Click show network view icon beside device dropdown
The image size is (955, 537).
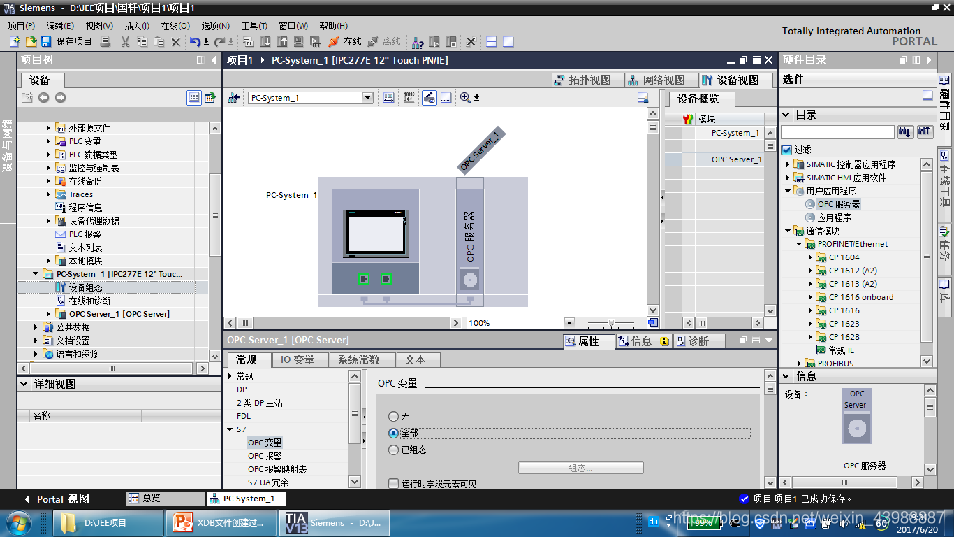pos(233,97)
